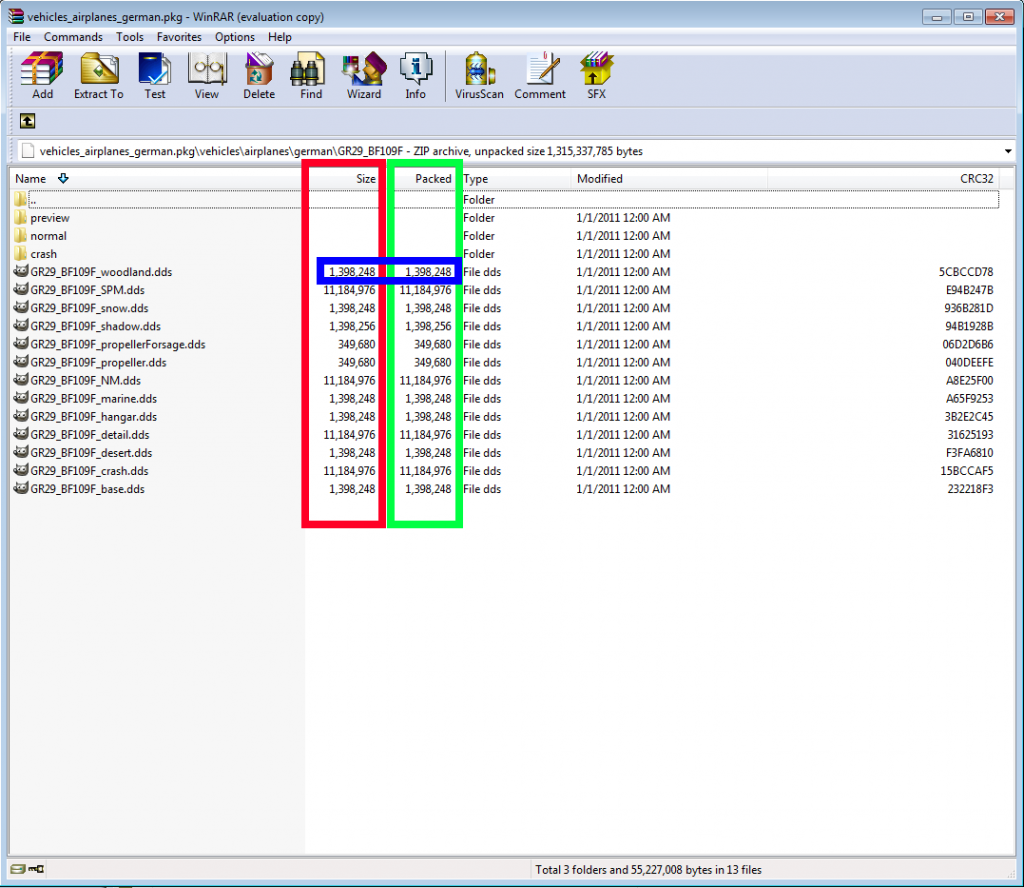The height and width of the screenshot is (888, 1024).
Task: Minimize the WinRAR window
Action: 936,16
